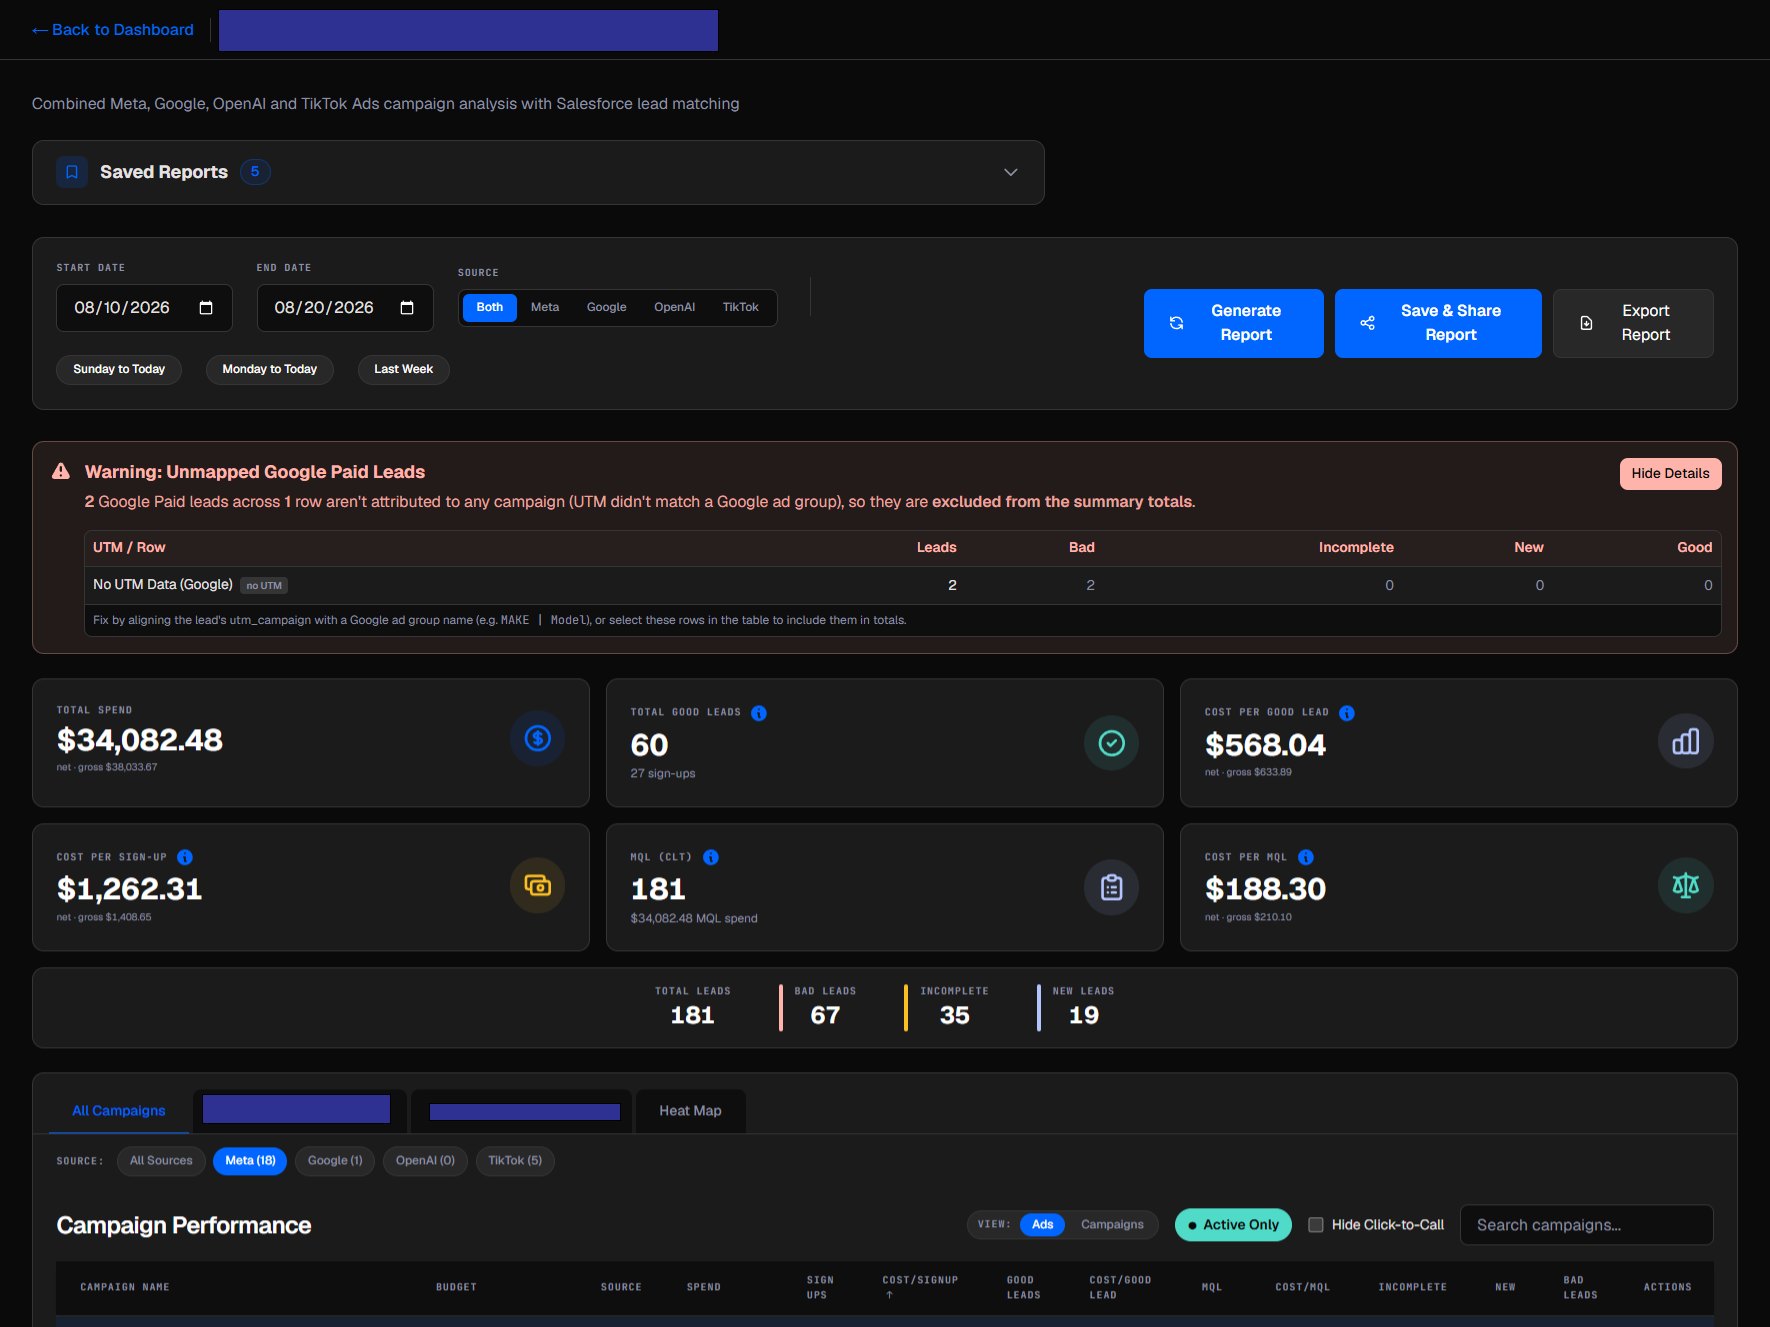Toggle the Active Only filter

click(x=1234, y=1225)
